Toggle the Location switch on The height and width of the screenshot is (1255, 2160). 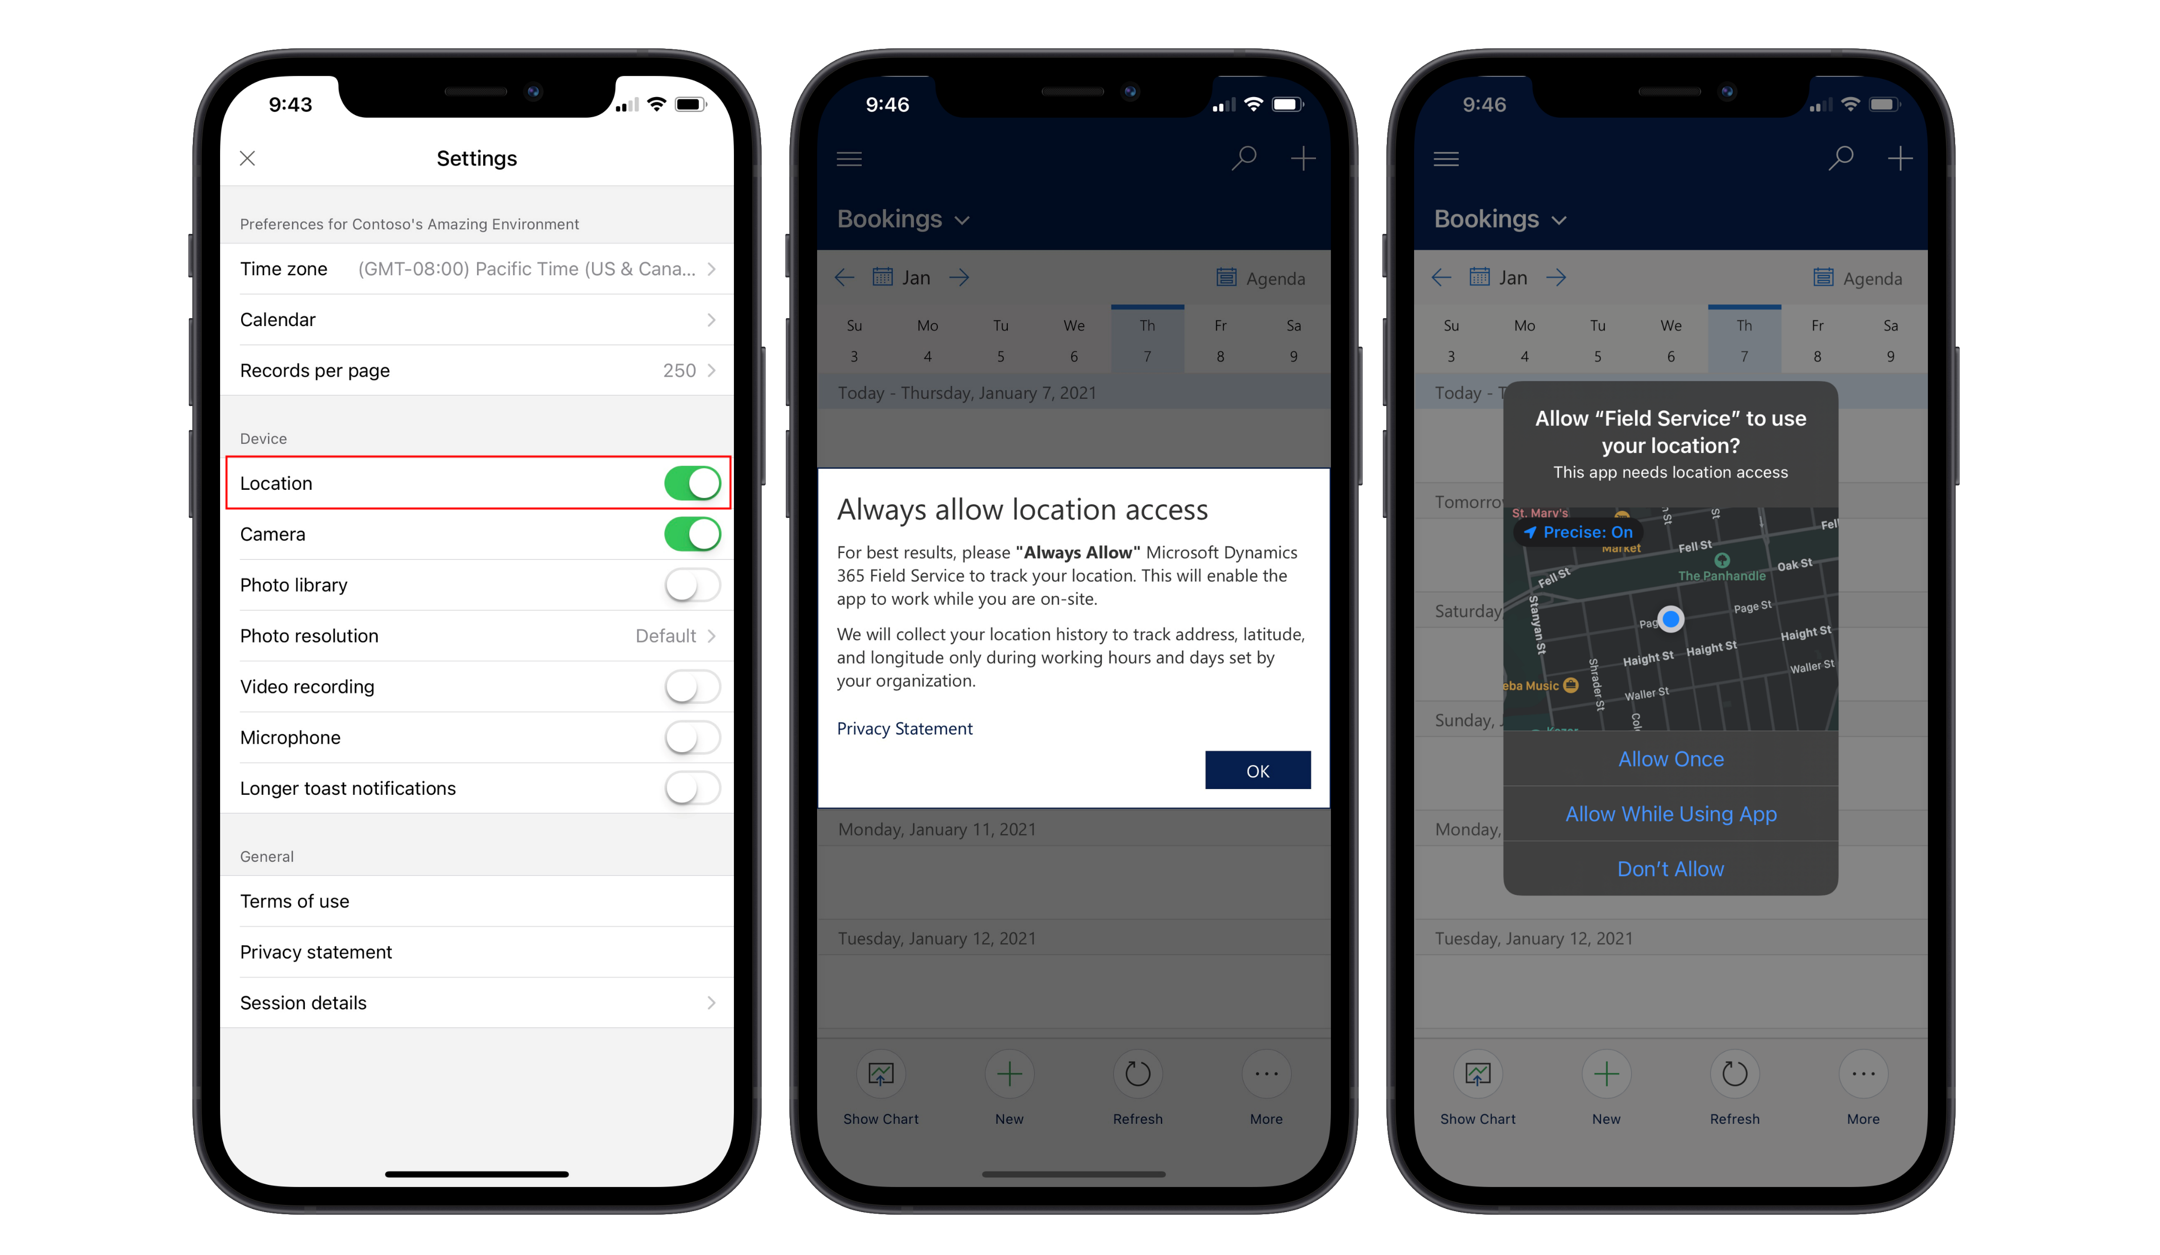(x=690, y=483)
